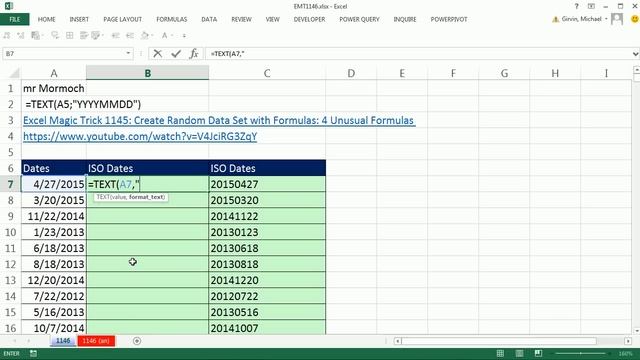Expand the formula bar
Screen dimensions: 640x360
tap(635, 53)
